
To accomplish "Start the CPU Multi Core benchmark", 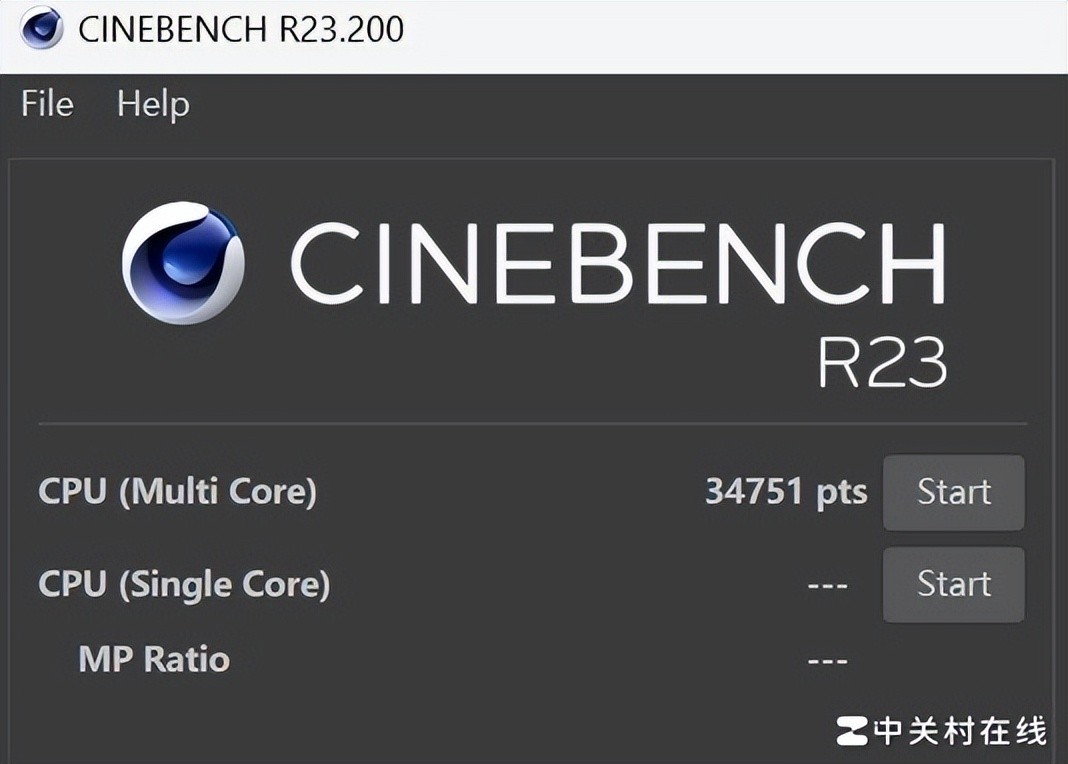I will 953,492.
